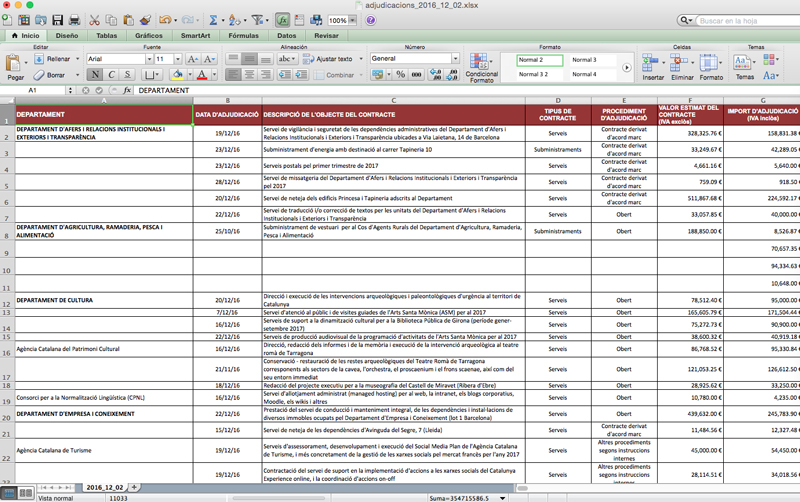Expand the Rellenar fill dropdown arrow

point(78,59)
